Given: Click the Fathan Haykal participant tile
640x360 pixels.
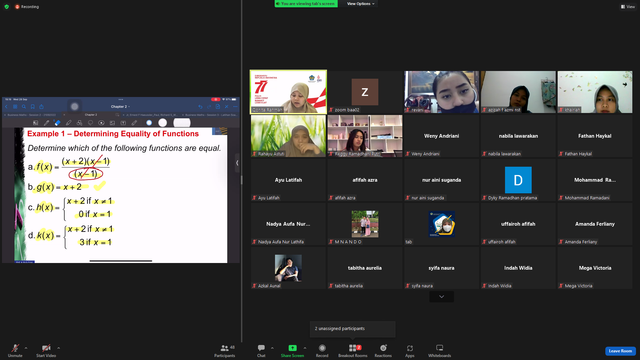Looking at the screenshot, I should (595, 136).
